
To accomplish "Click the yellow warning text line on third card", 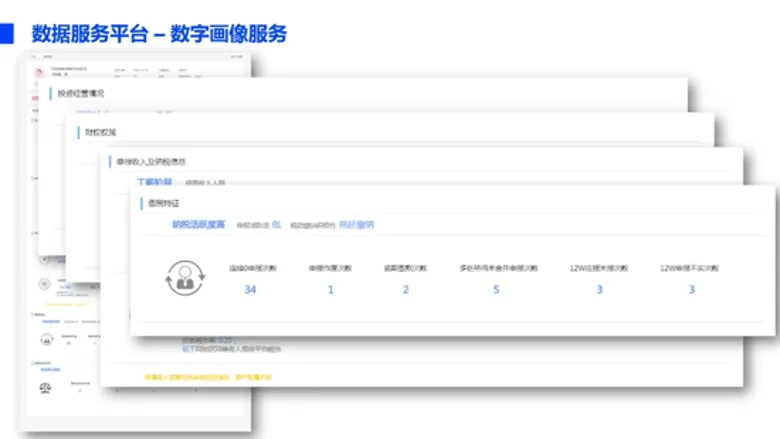I will pos(208,377).
